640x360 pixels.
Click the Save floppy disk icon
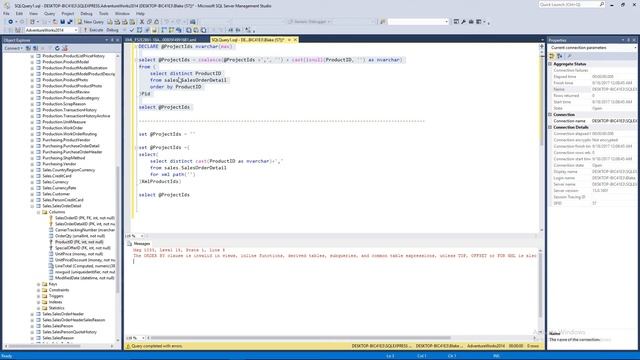[62, 22]
